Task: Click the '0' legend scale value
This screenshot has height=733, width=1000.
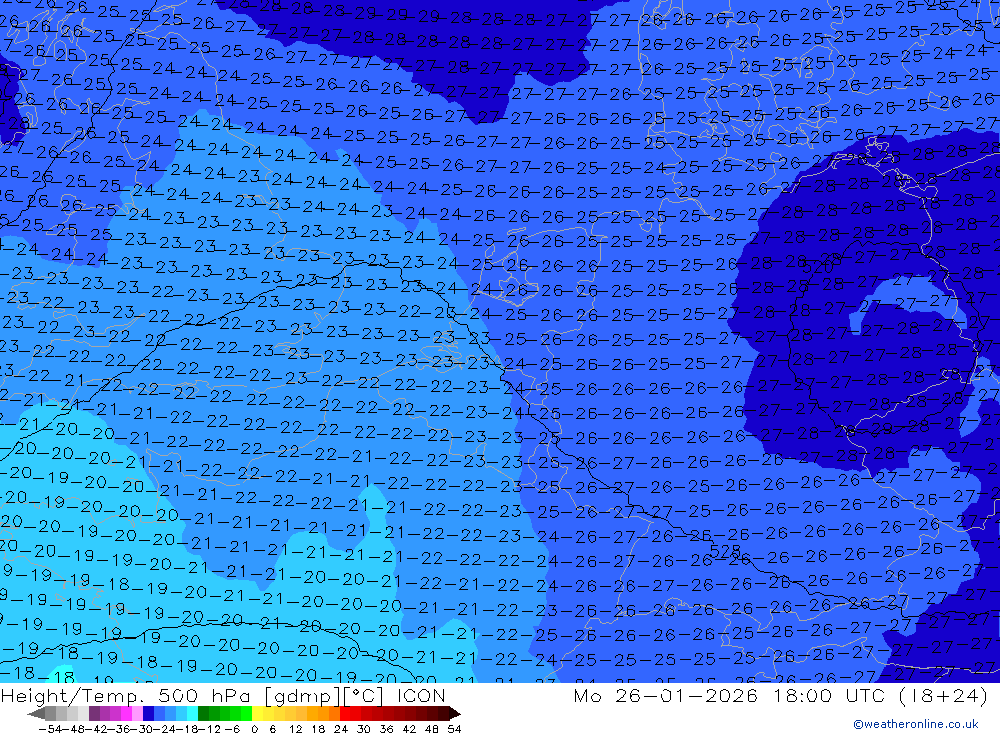Action: point(254,729)
